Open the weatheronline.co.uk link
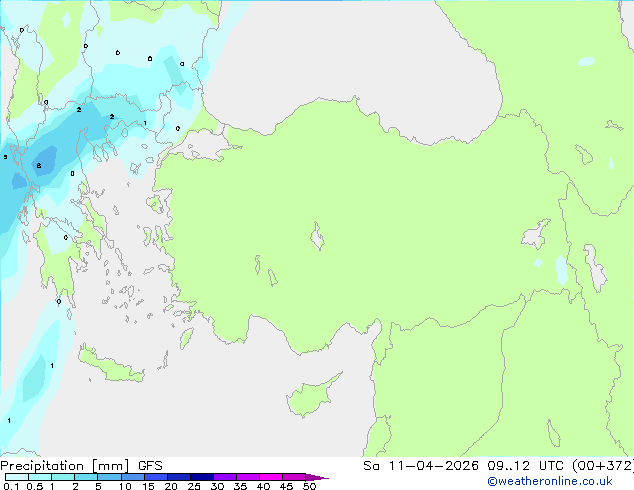 point(550,481)
